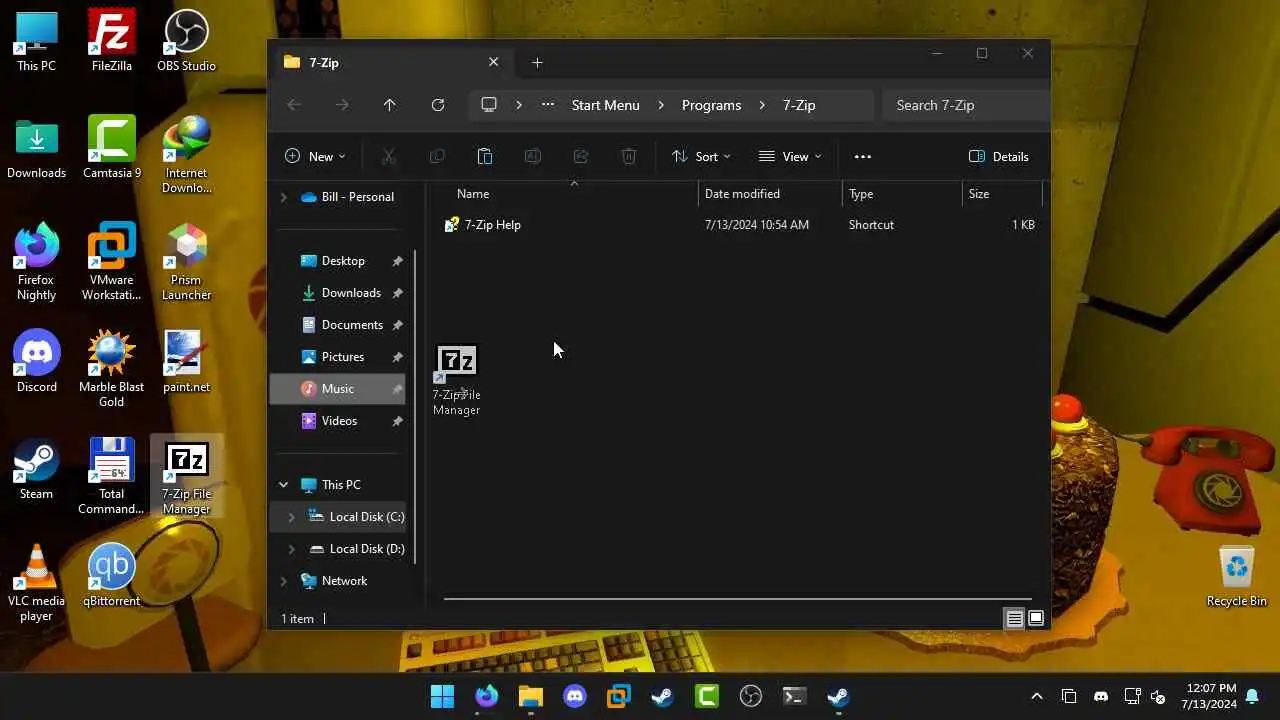Click the Delete trash toolbar icon

[x=628, y=156]
